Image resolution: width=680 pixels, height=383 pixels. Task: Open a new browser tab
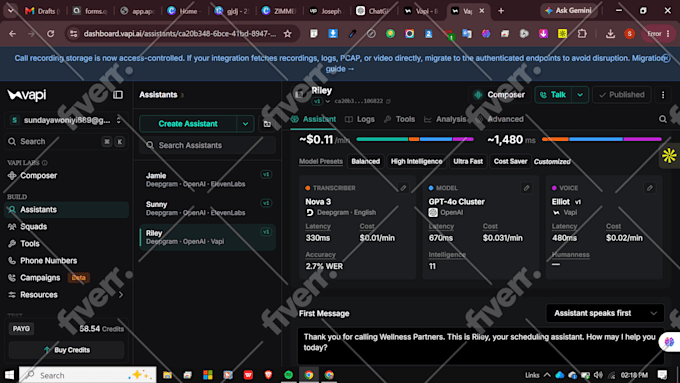tap(501, 11)
